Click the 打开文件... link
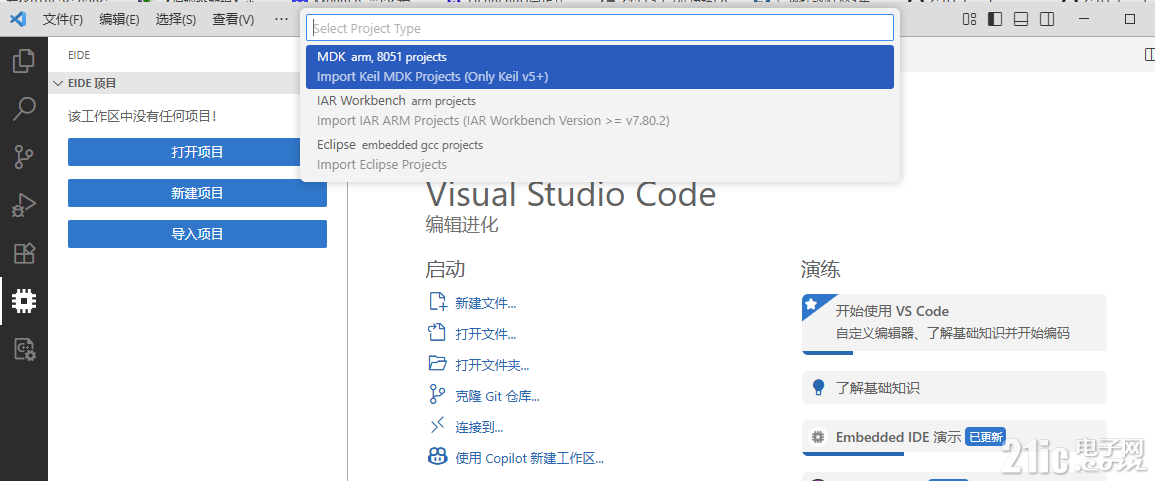 tap(485, 334)
